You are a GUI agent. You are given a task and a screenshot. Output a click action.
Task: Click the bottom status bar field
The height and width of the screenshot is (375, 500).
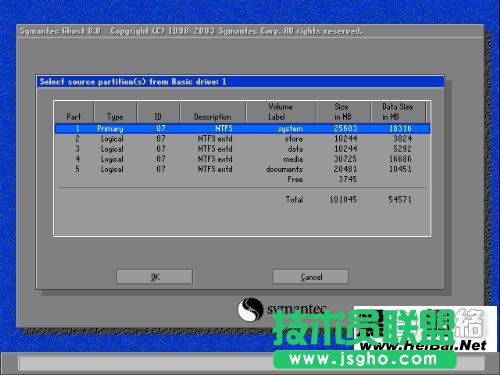[x=251, y=363]
